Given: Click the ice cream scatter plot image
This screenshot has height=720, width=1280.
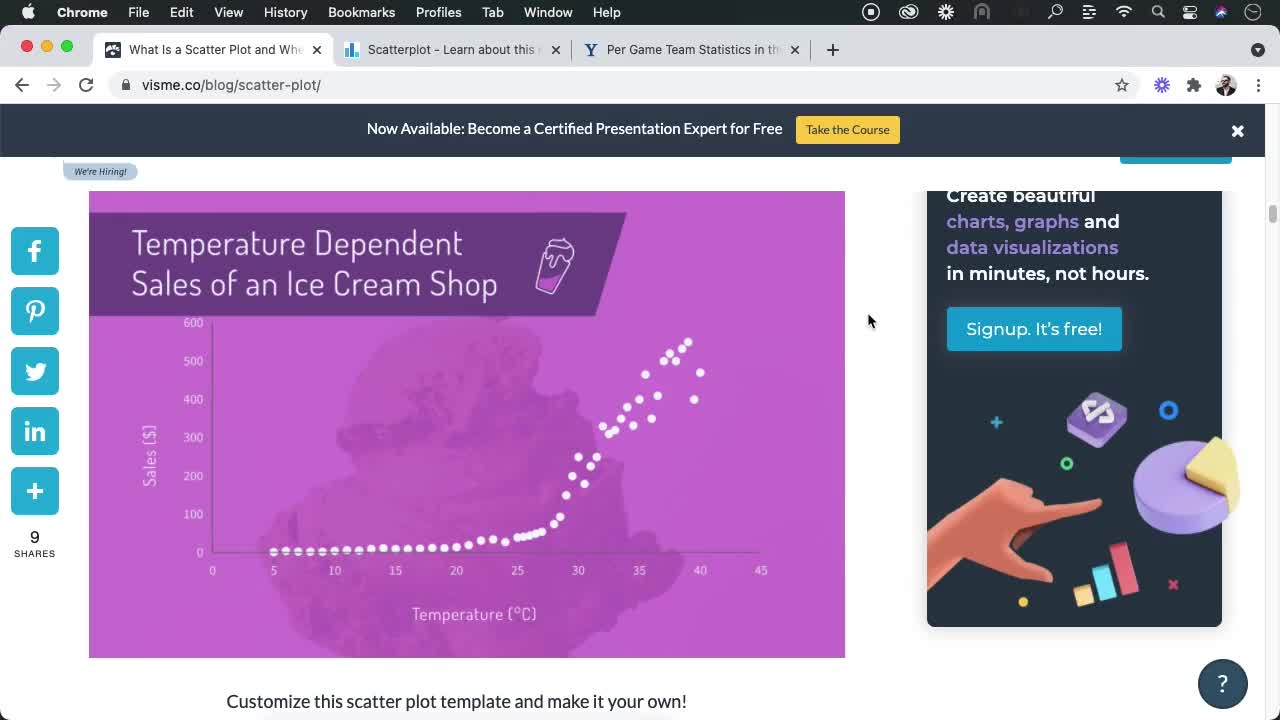Looking at the screenshot, I should [467, 424].
